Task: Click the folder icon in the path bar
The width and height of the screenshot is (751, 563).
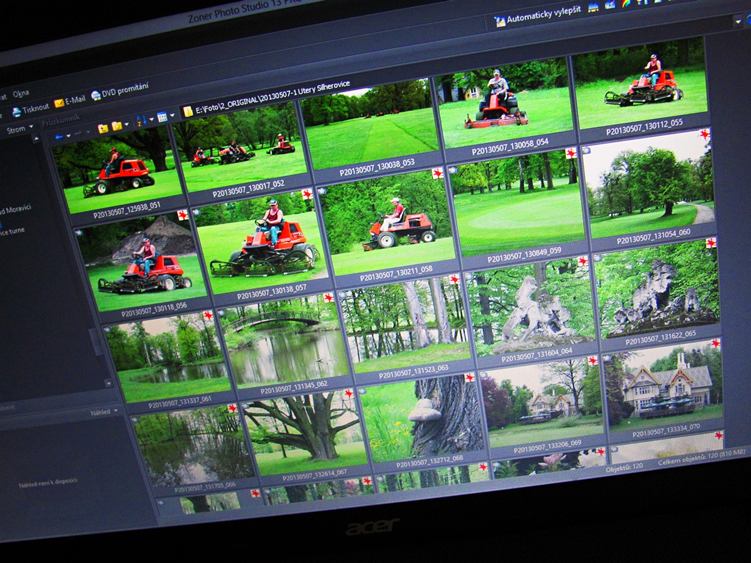Action: (x=188, y=112)
